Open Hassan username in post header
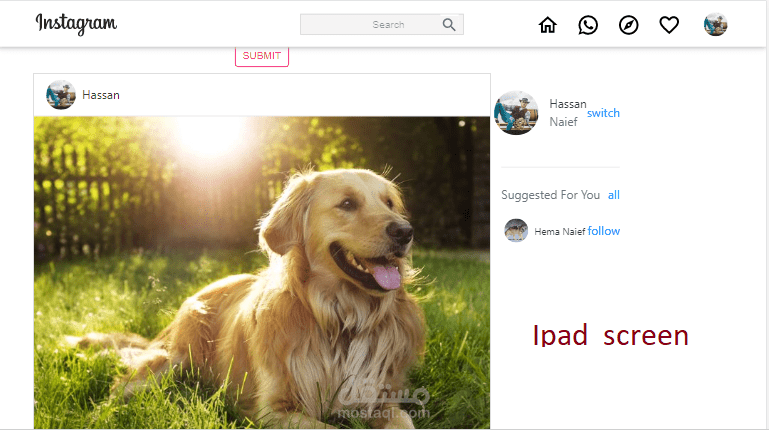 [x=101, y=95]
